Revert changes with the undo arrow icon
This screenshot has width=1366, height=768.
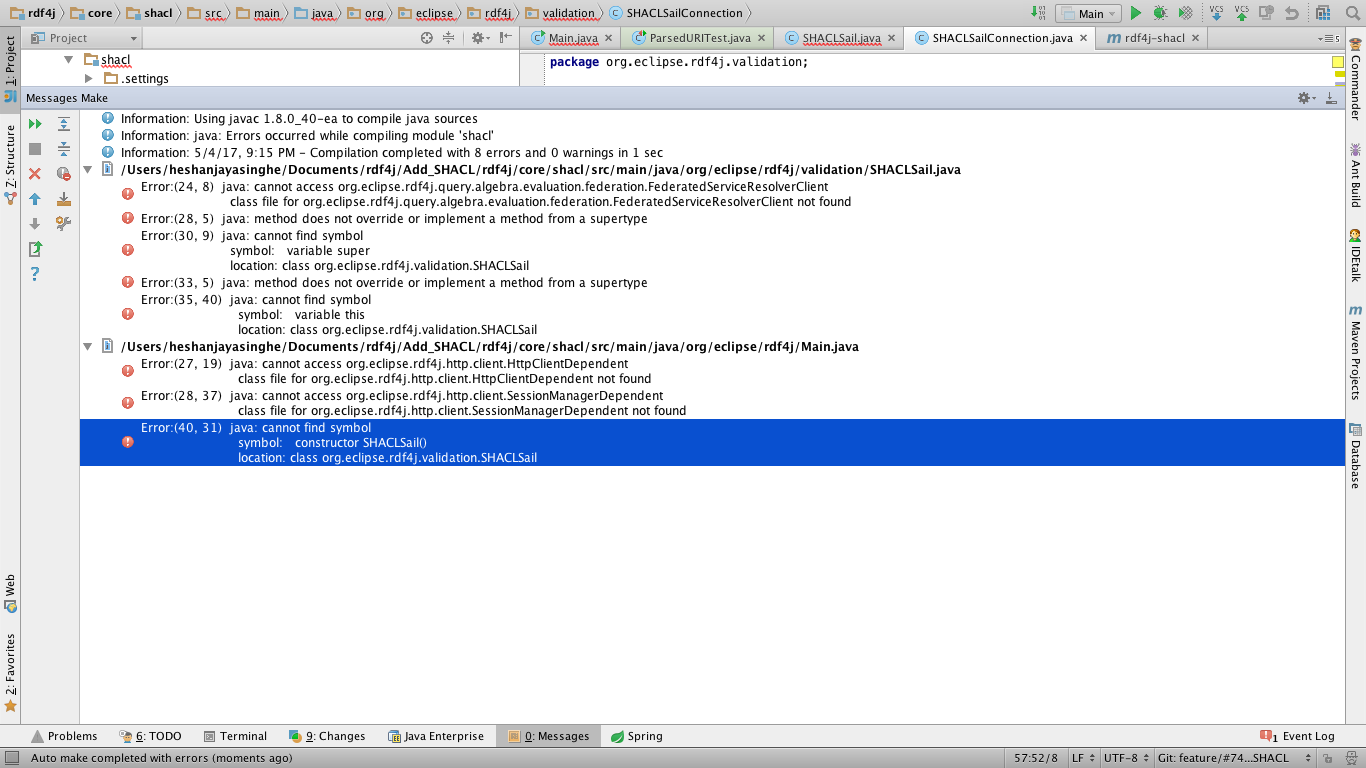click(x=1291, y=13)
